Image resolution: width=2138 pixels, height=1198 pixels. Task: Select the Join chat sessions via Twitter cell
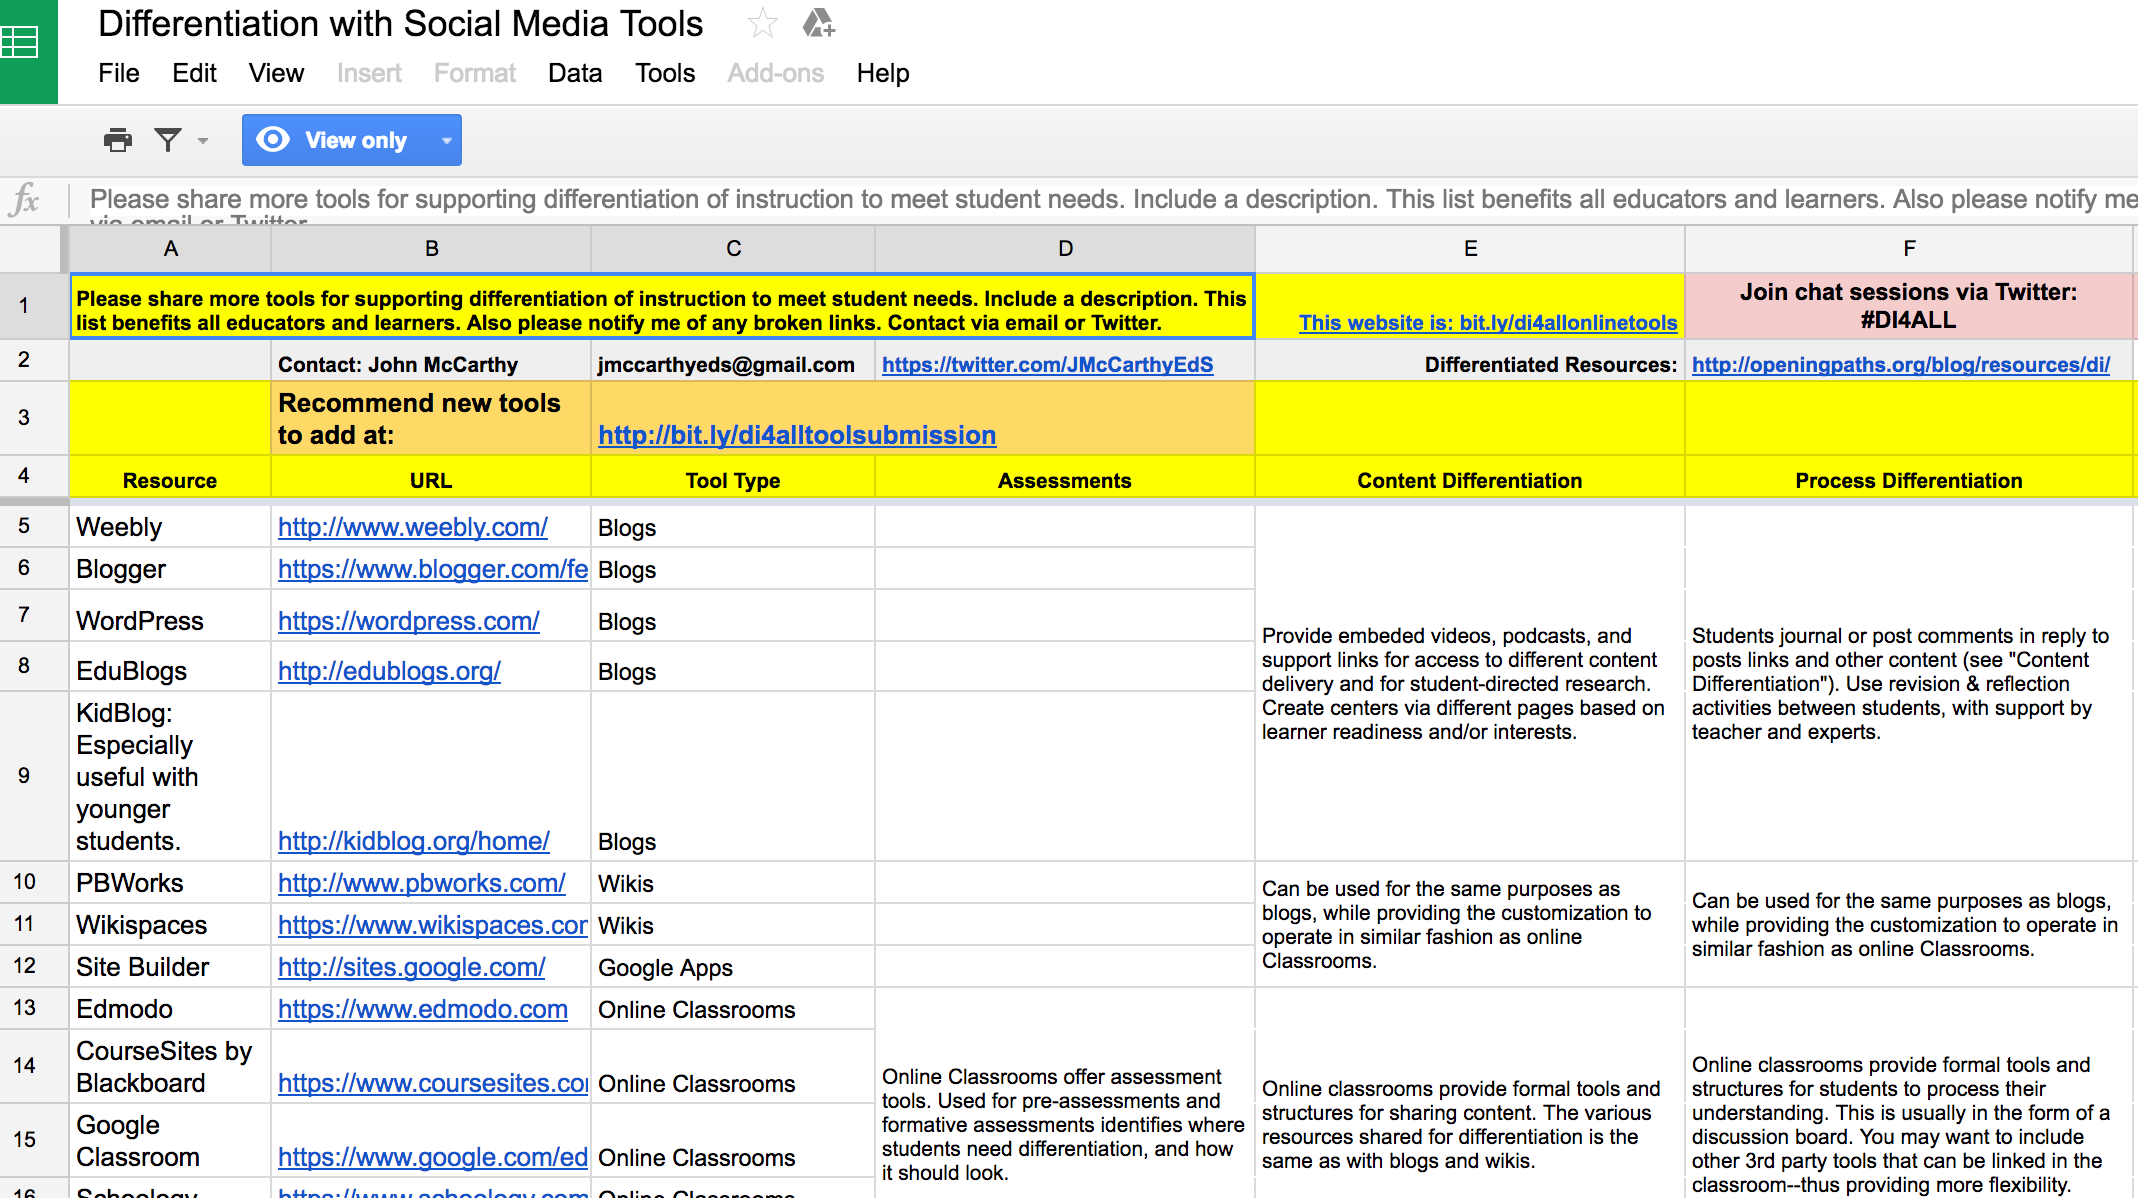point(1909,306)
